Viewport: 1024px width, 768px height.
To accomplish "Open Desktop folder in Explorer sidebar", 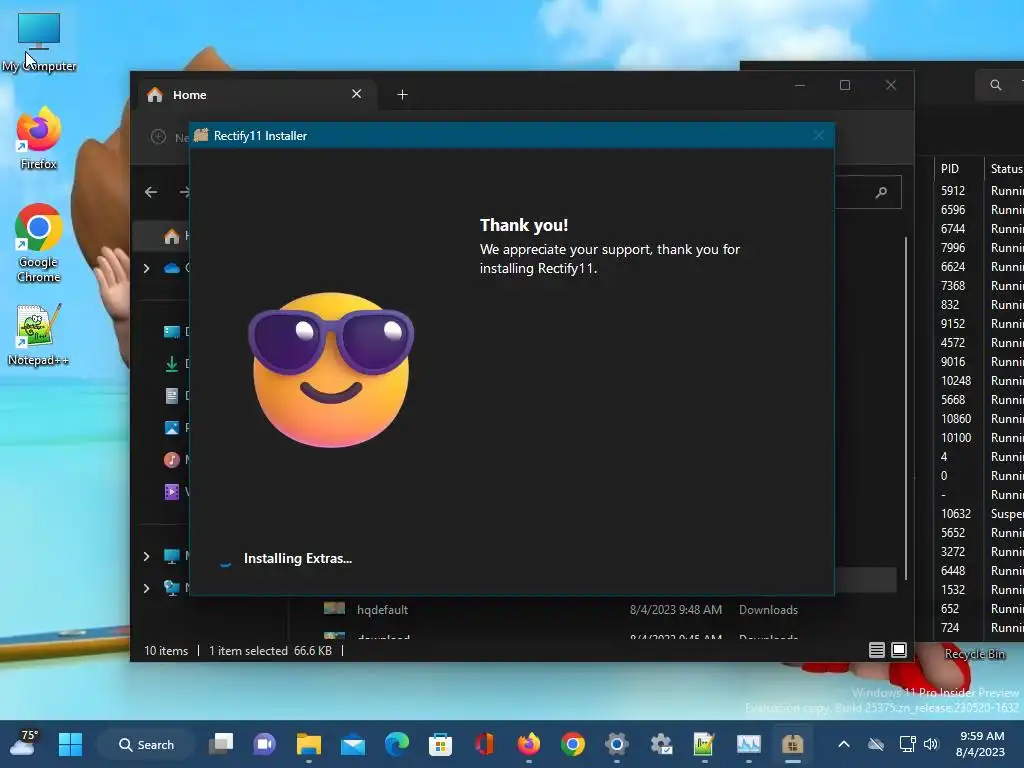I will (172, 332).
